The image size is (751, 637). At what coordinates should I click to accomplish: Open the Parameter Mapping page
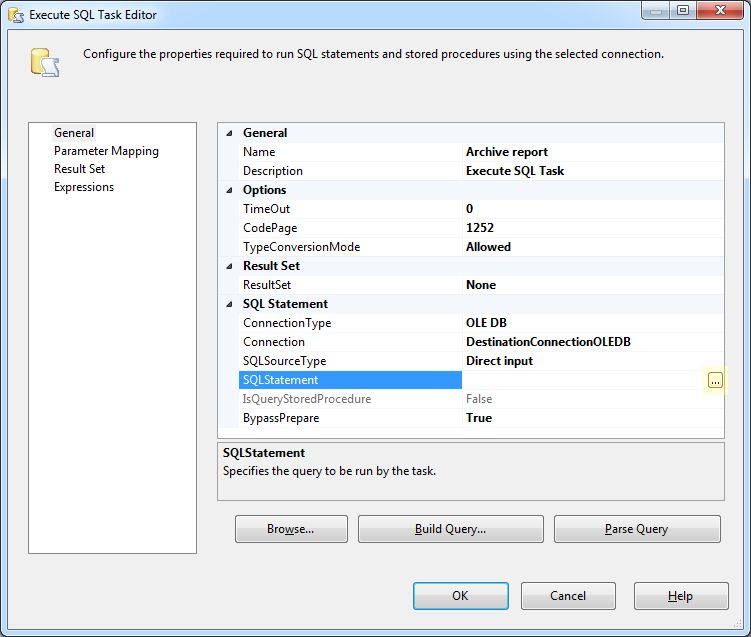(106, 151)
